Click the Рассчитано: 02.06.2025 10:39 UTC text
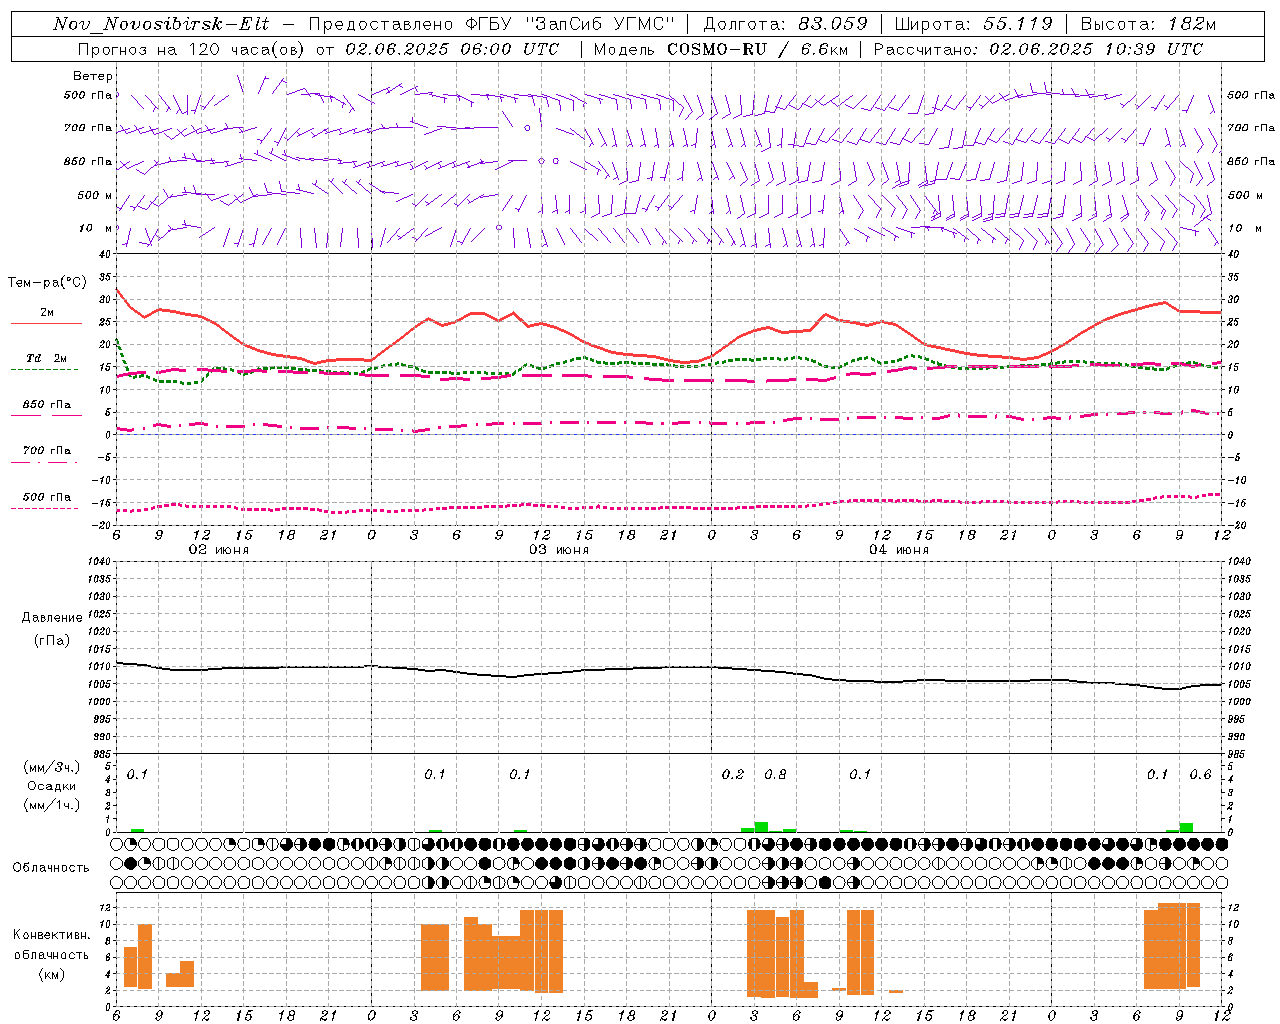 1038,49
